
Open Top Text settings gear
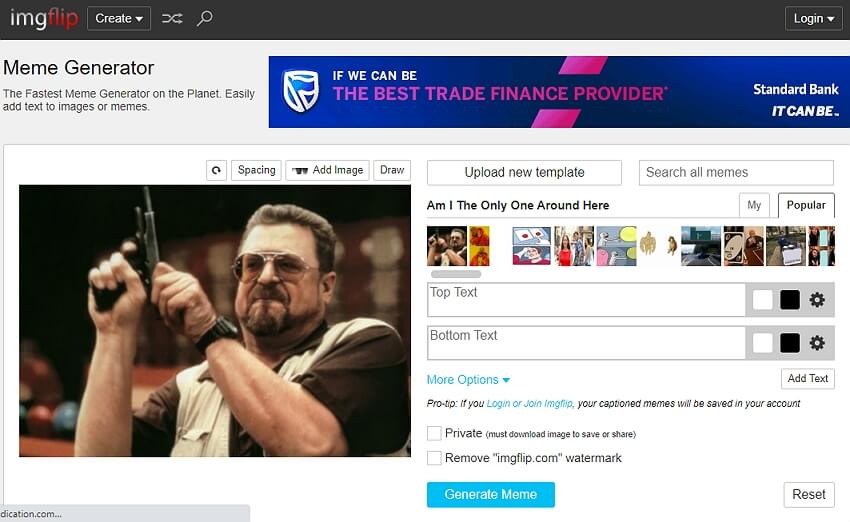(x=817, y=300)
